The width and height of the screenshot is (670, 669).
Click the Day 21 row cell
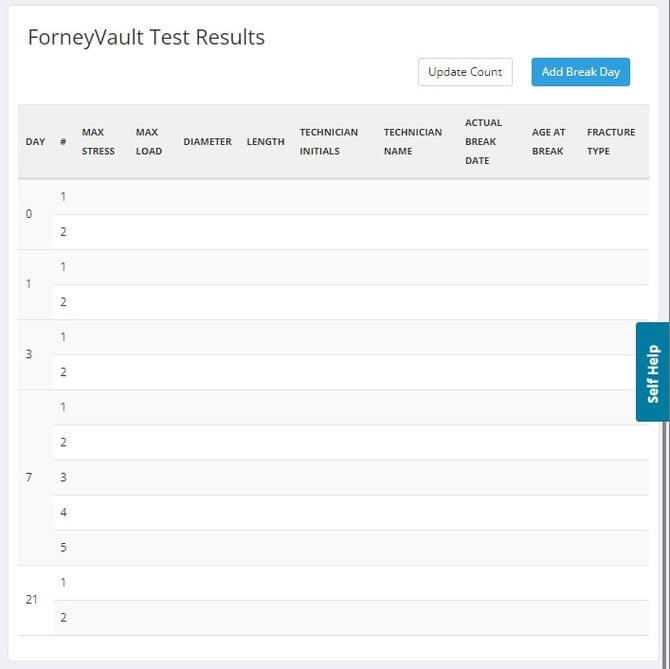pyautogui.click(x=32, y=599)
